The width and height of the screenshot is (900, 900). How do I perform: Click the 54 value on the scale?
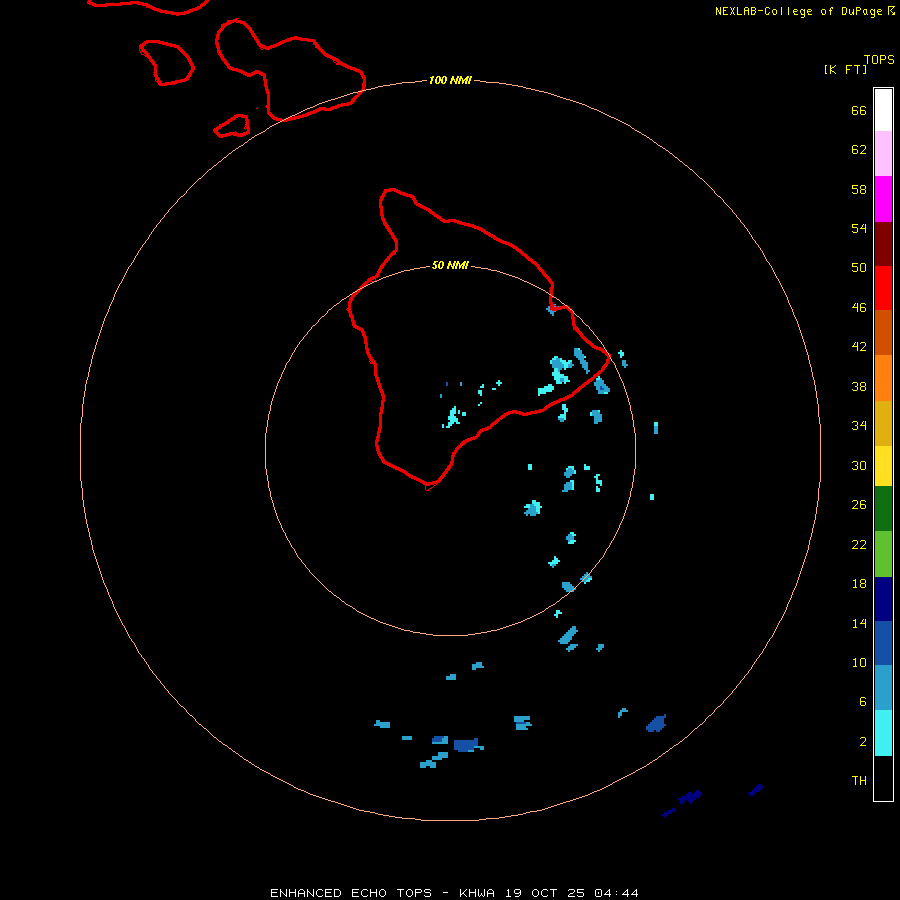click(x=859, y=228)
